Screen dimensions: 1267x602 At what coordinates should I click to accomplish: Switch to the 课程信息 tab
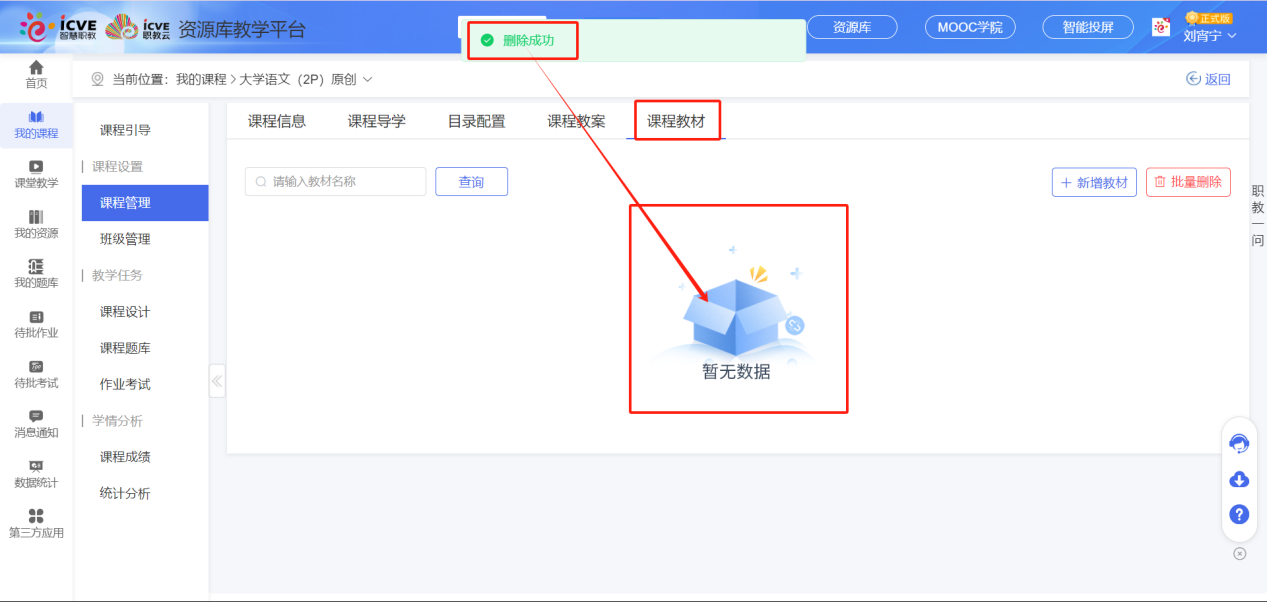tap(277, 119)
